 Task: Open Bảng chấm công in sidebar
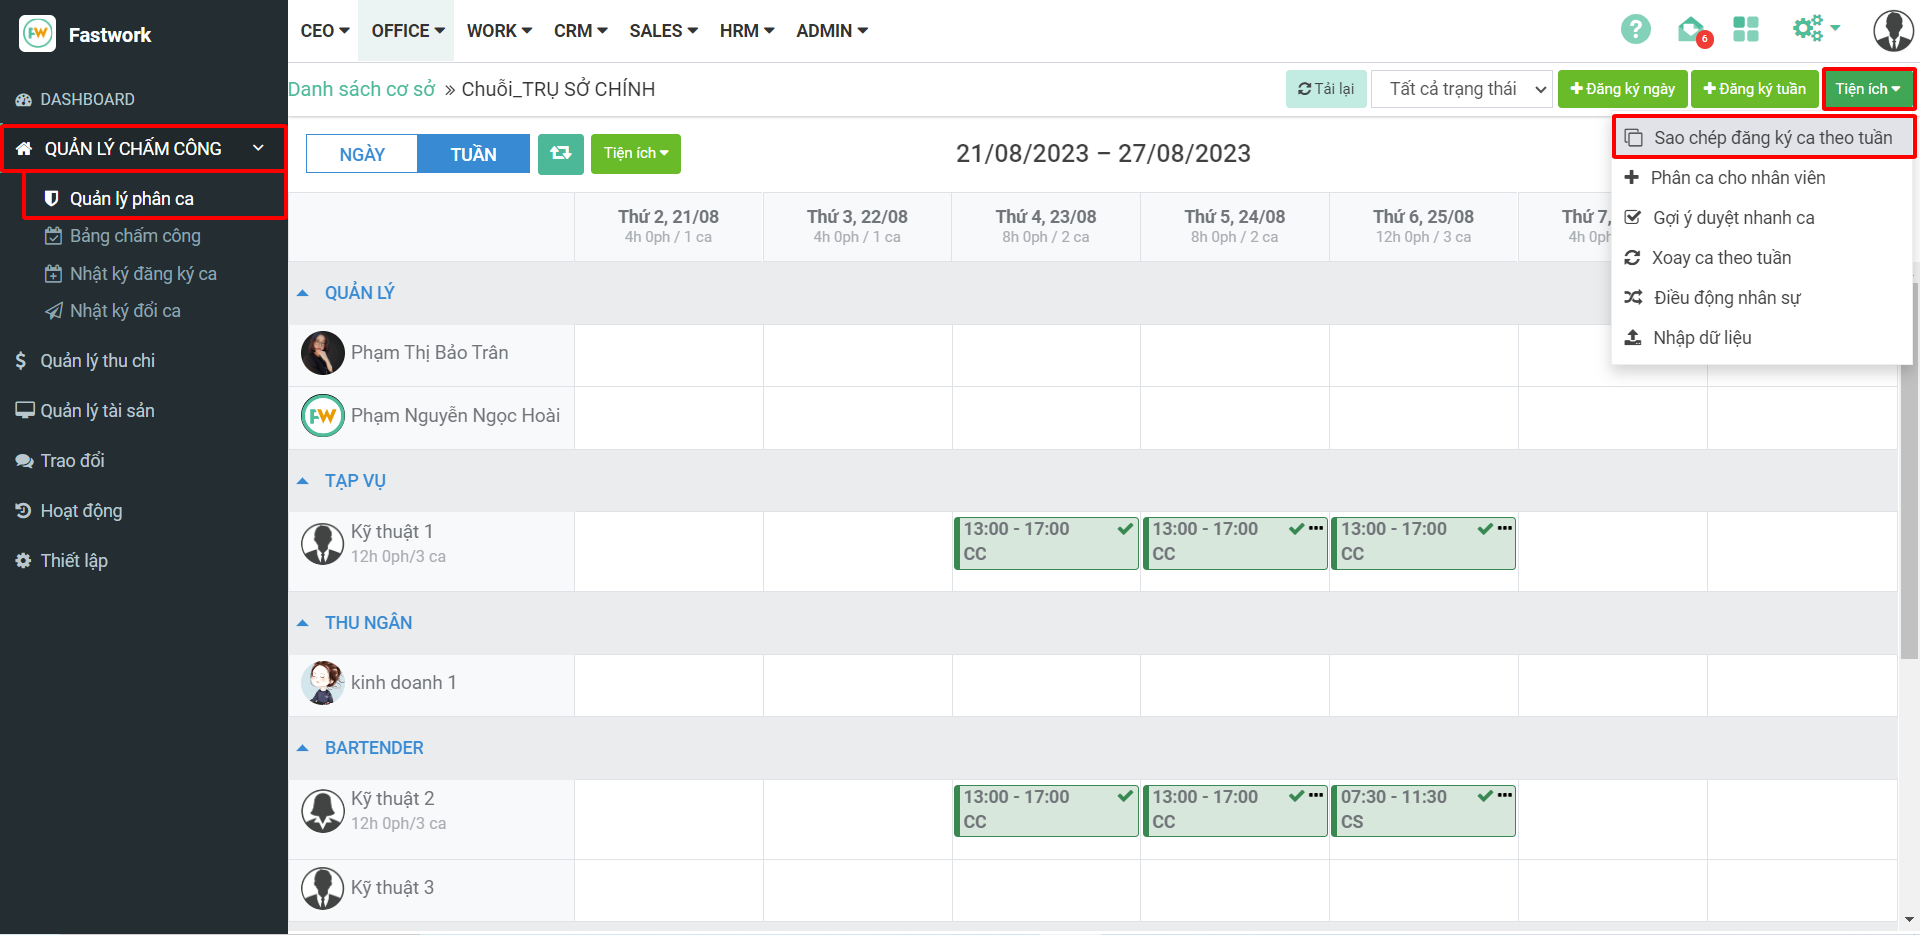[135, 236]
